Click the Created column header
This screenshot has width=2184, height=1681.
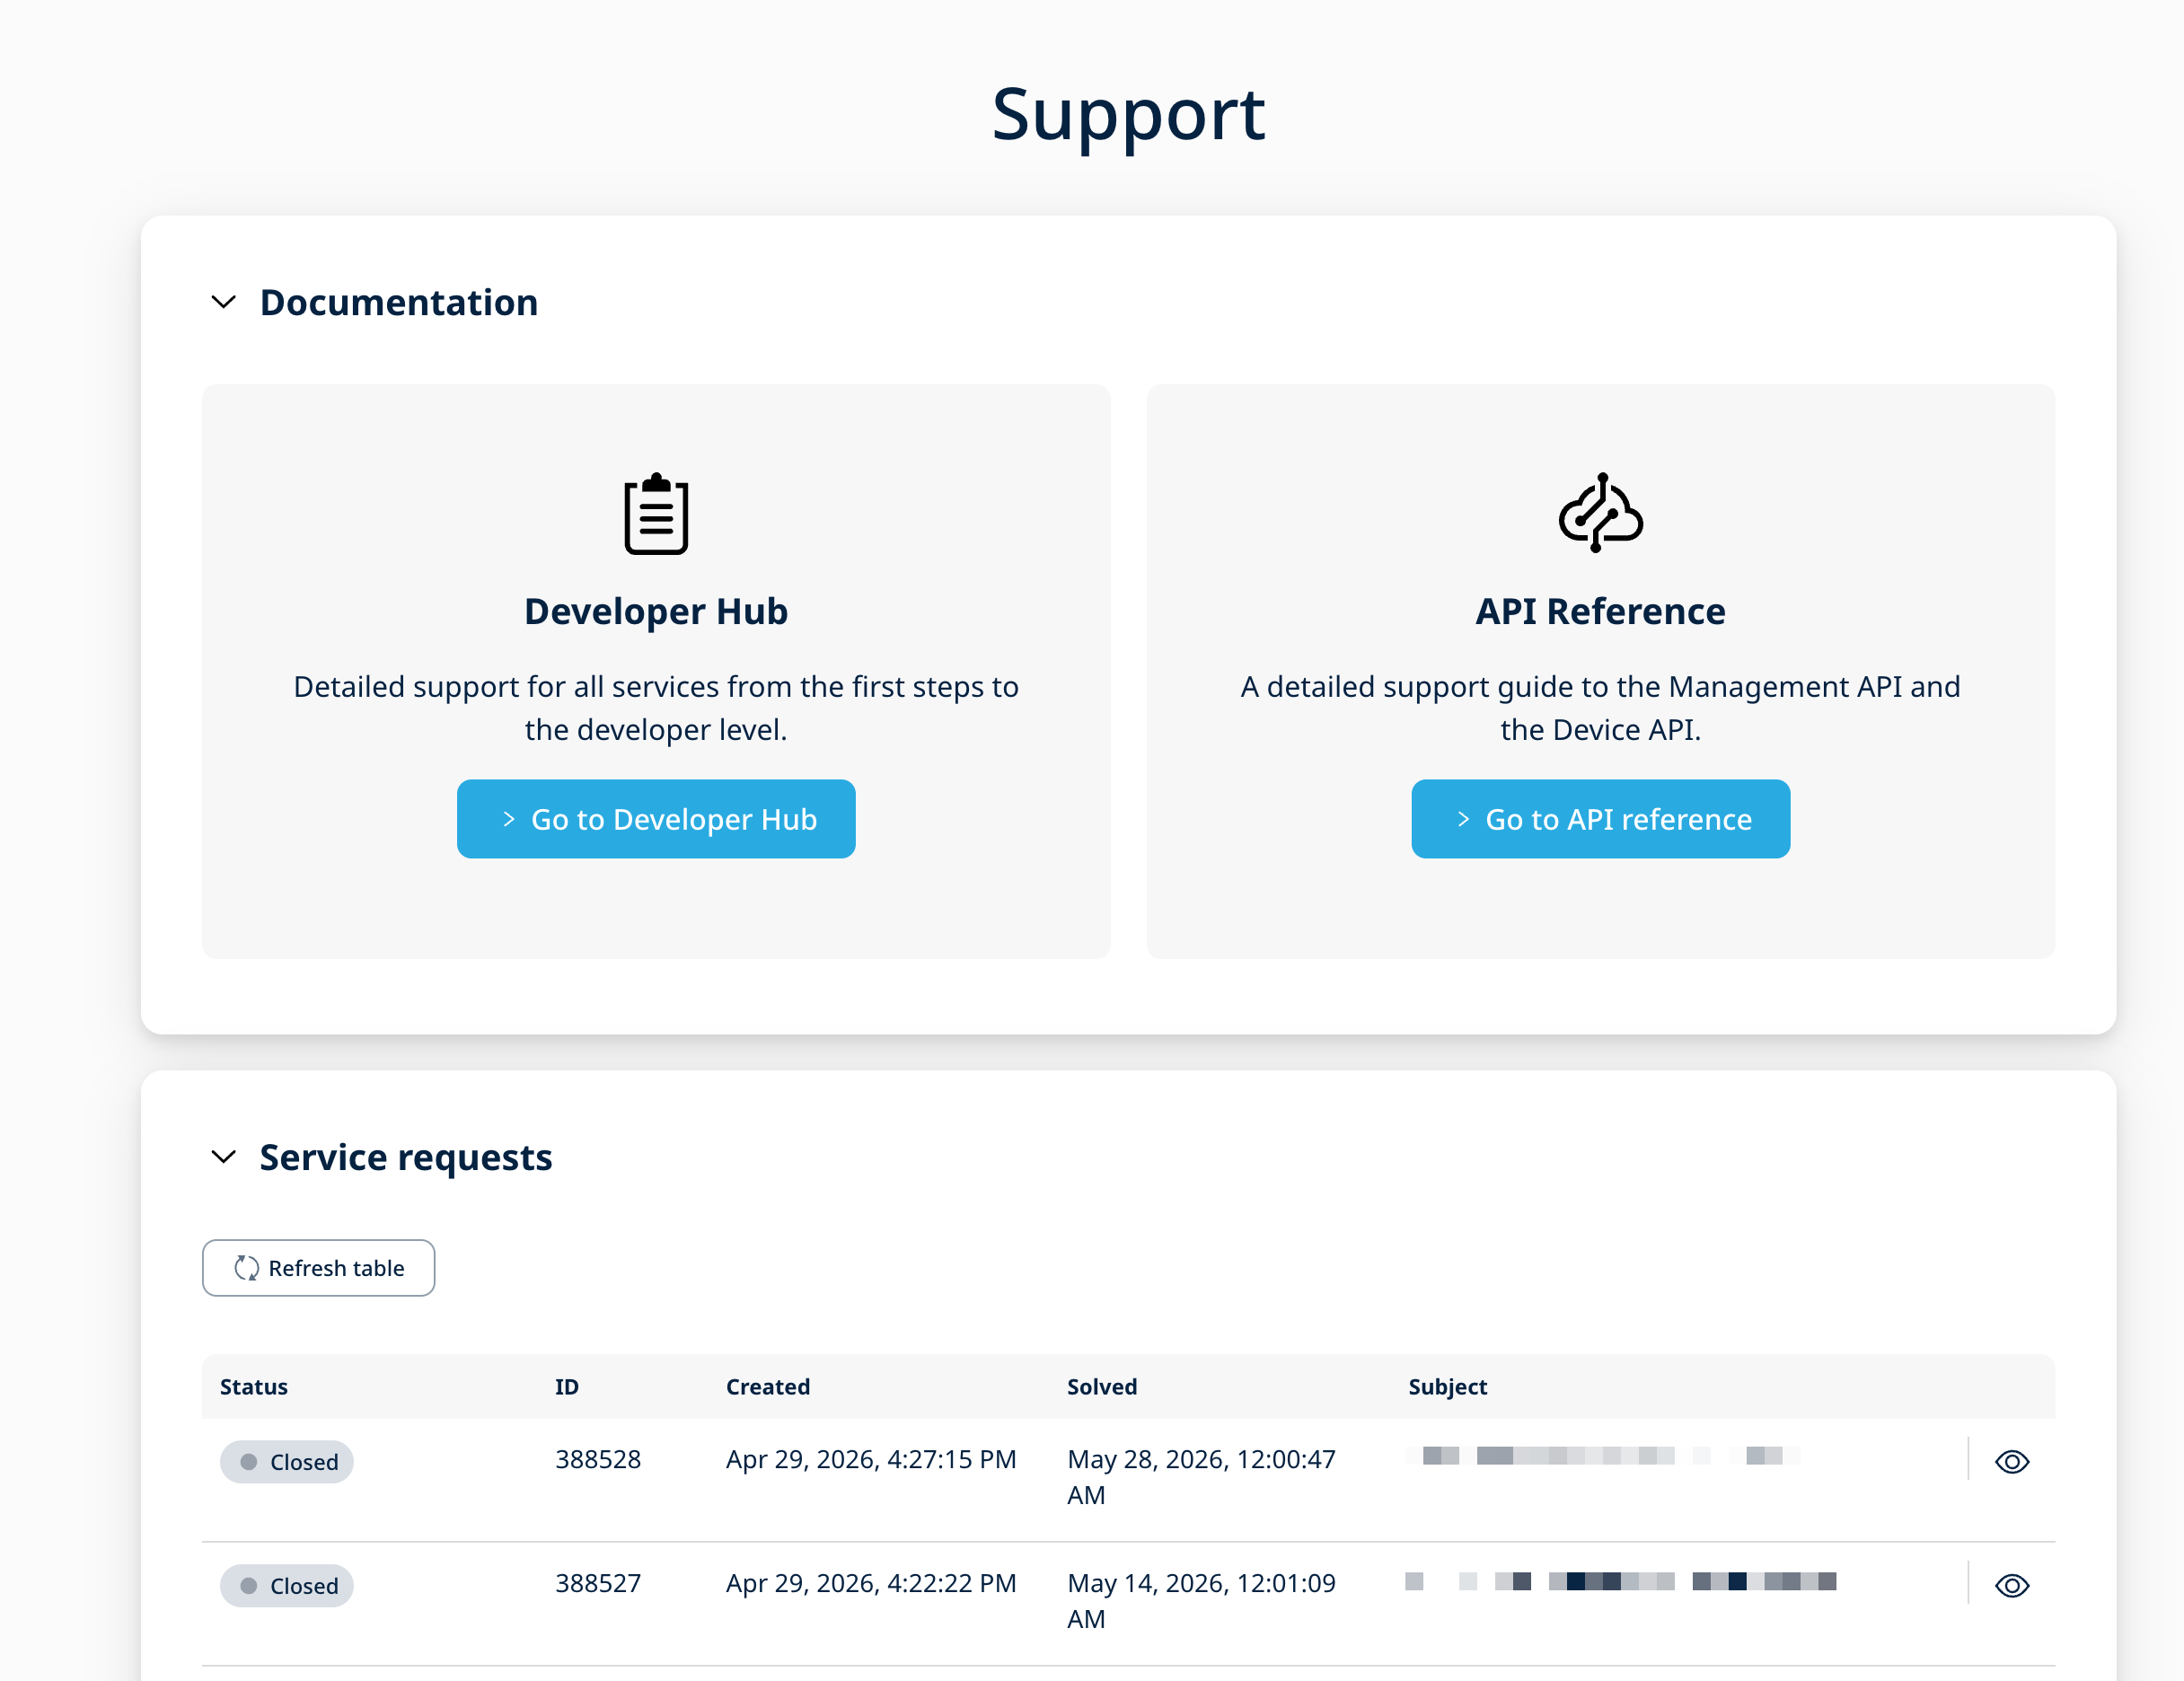point(768,1387)
